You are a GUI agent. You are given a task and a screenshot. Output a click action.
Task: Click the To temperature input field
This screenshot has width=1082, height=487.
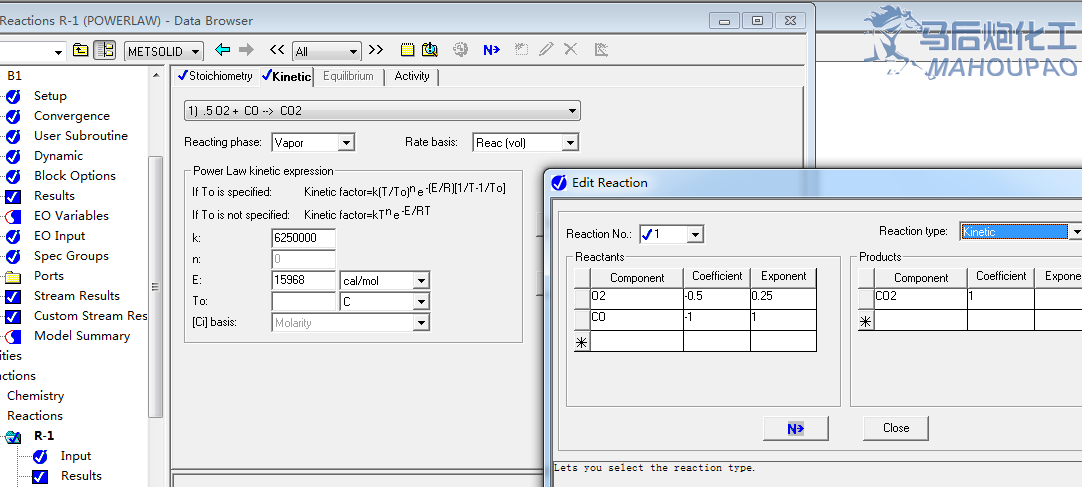(x=304, y=301)
